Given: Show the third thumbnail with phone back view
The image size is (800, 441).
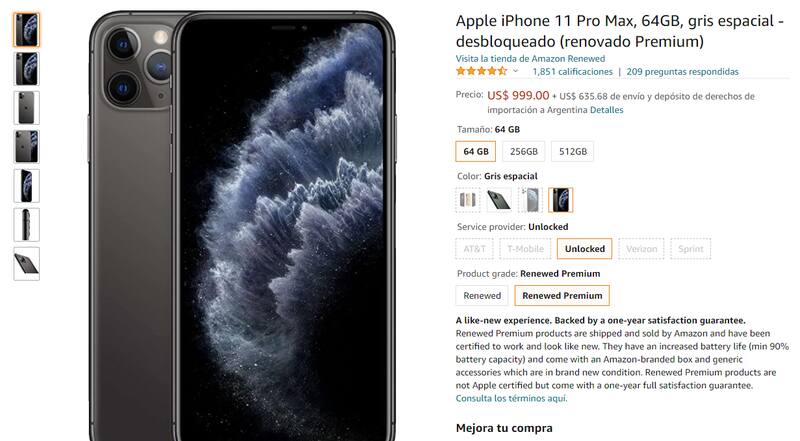Looking at the screenshot, I should tap(27, 108).
